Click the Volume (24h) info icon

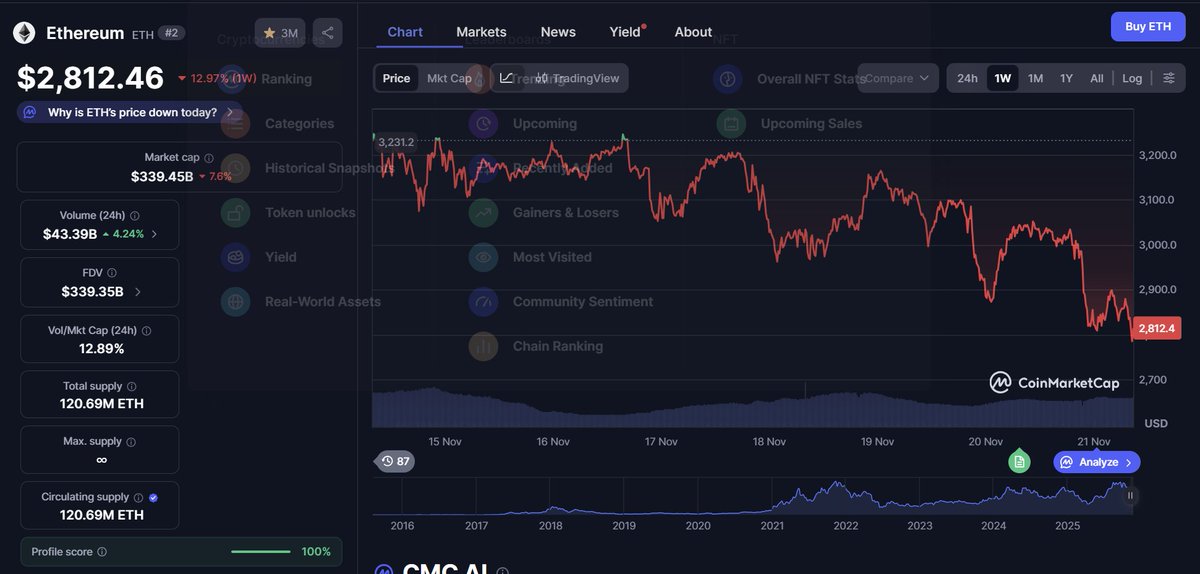click(135, 216)
